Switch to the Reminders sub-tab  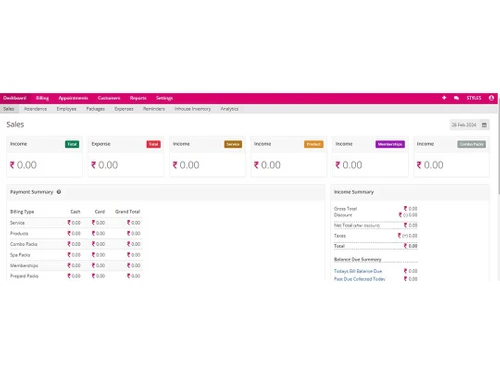[x=154, y=109]
